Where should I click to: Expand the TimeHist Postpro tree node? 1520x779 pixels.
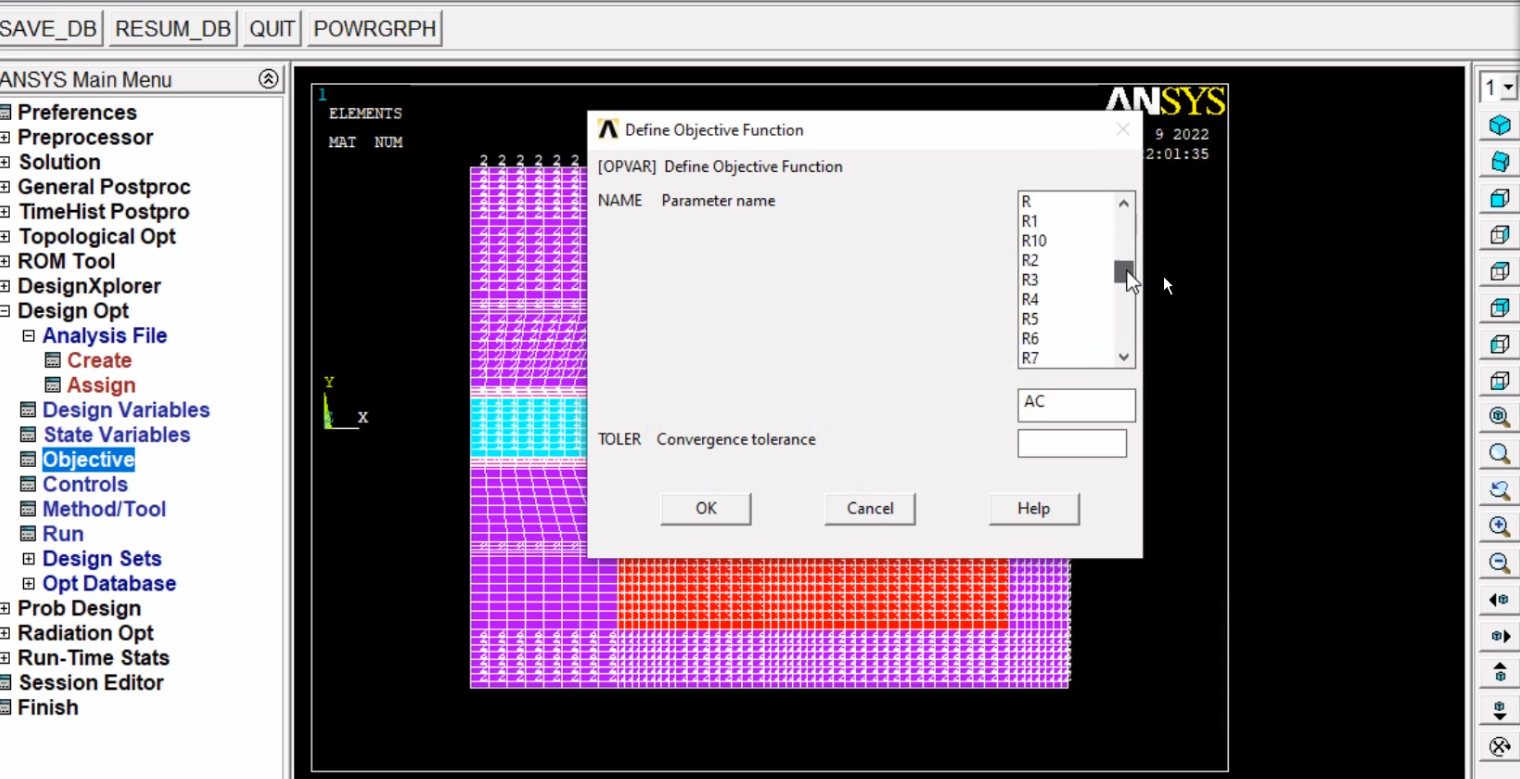(5, 212)
